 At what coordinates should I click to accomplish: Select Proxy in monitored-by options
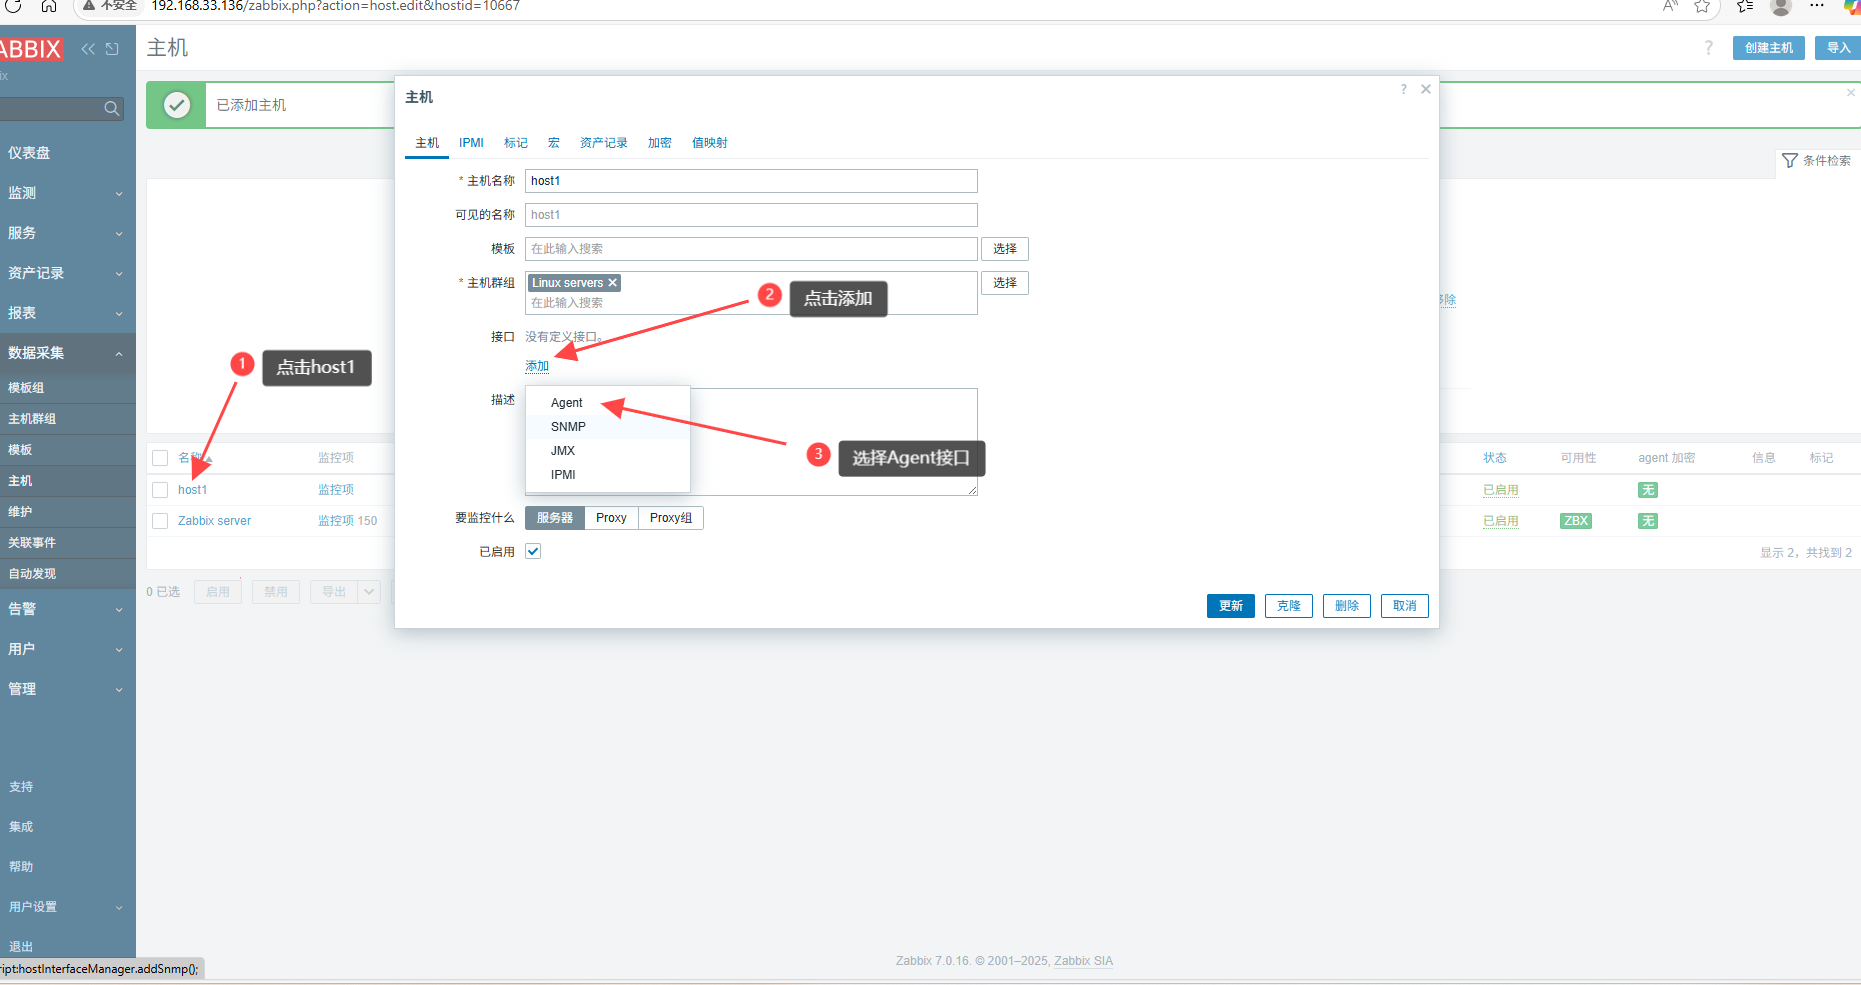pos(611,518)
